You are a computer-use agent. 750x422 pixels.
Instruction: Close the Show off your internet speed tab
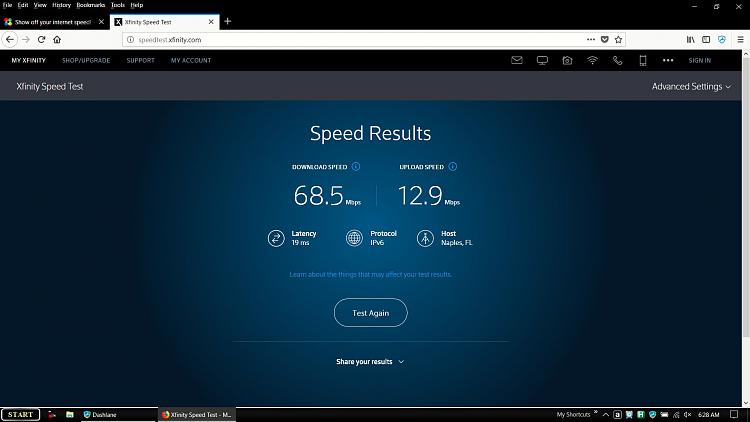pyautogui.click(x=101, y=22)
